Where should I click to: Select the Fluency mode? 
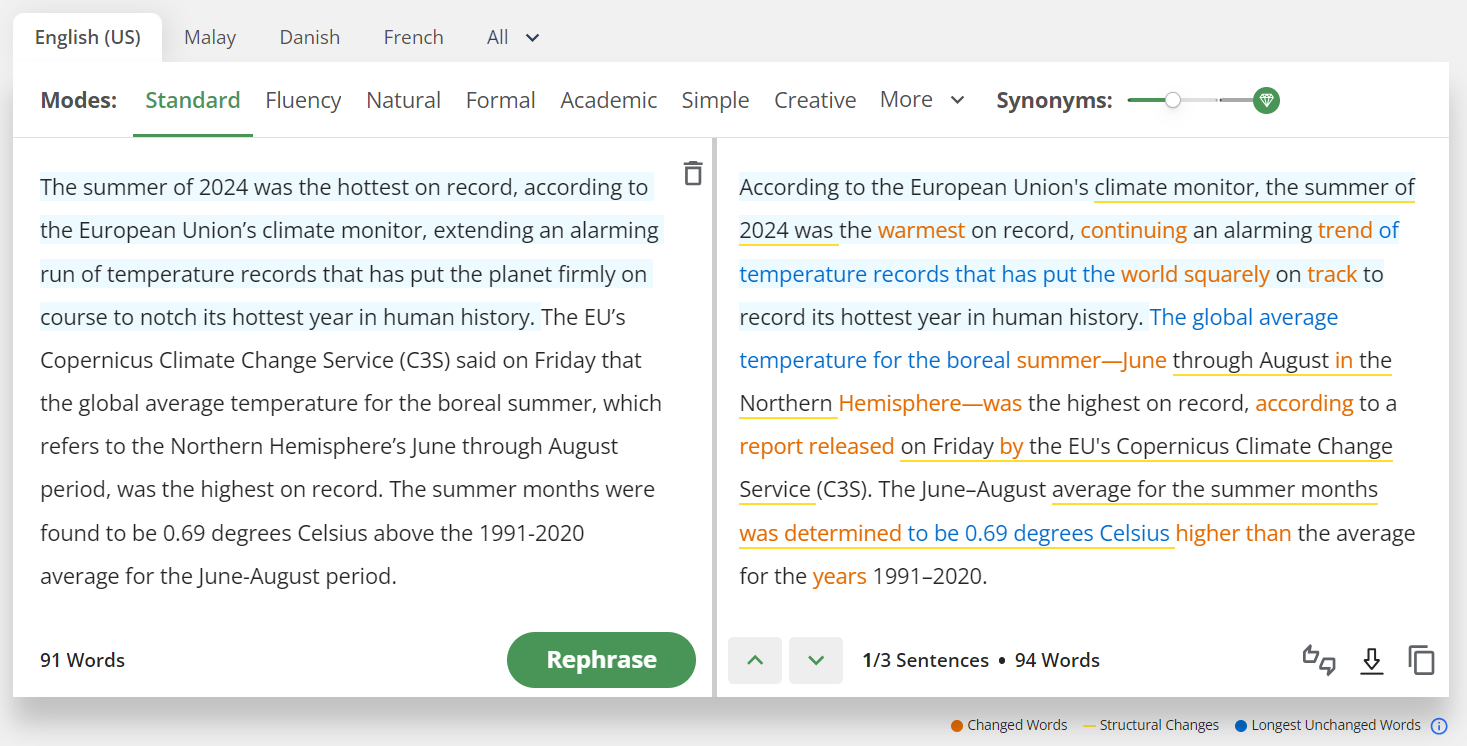click(x=303, y=100)
